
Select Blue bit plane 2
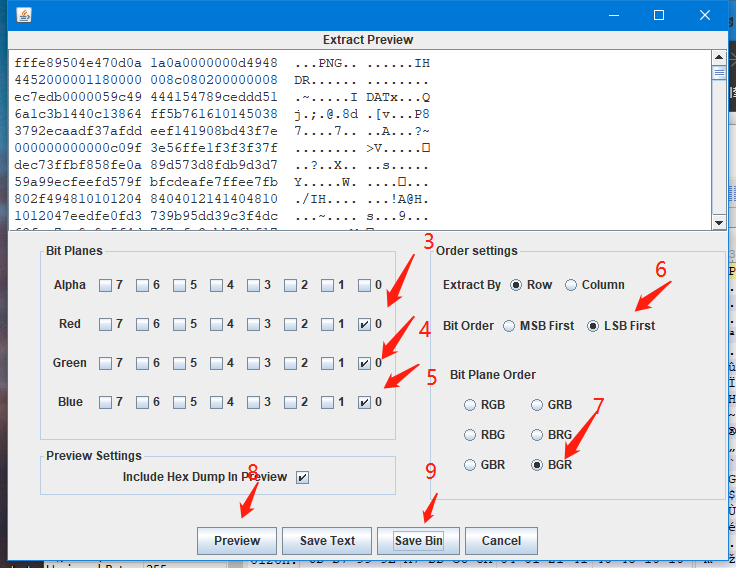coord(291,402)
